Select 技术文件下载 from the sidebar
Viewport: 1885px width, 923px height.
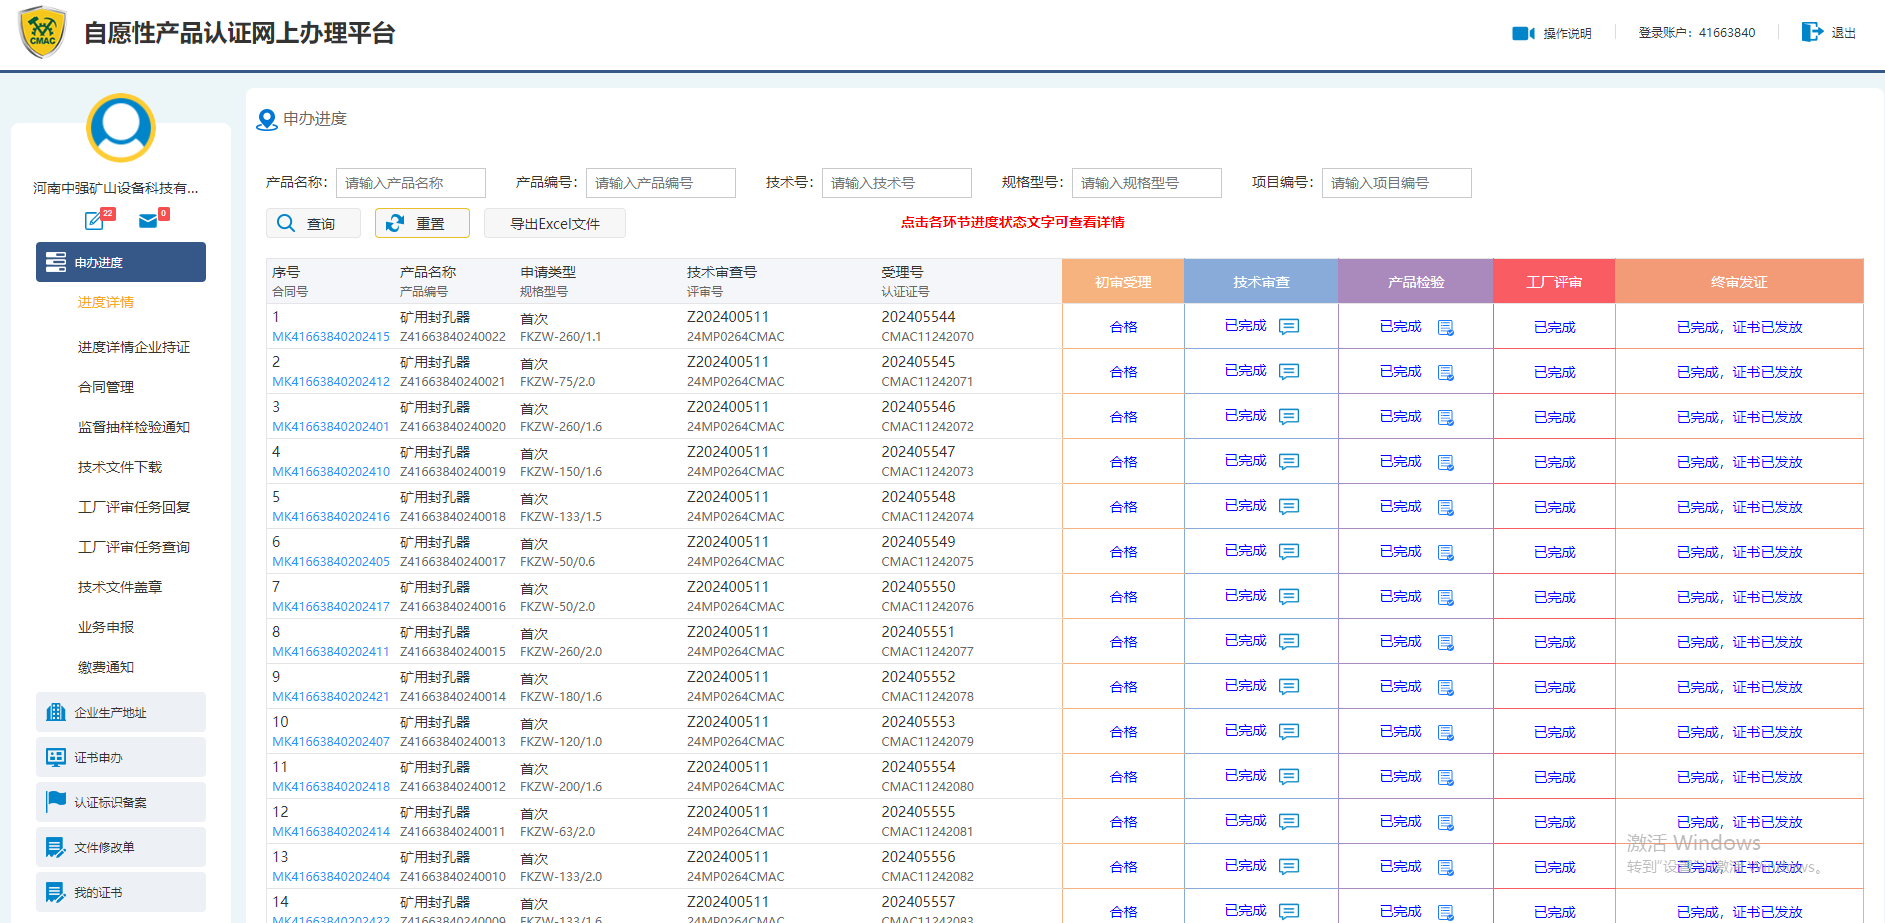coord(120,467)
